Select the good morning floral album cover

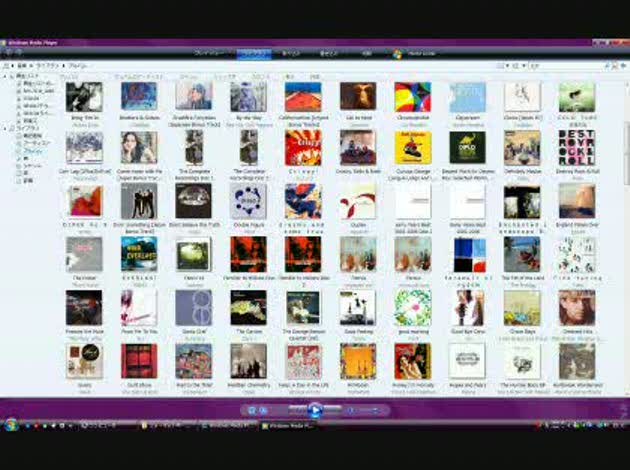tap(413, 308)
